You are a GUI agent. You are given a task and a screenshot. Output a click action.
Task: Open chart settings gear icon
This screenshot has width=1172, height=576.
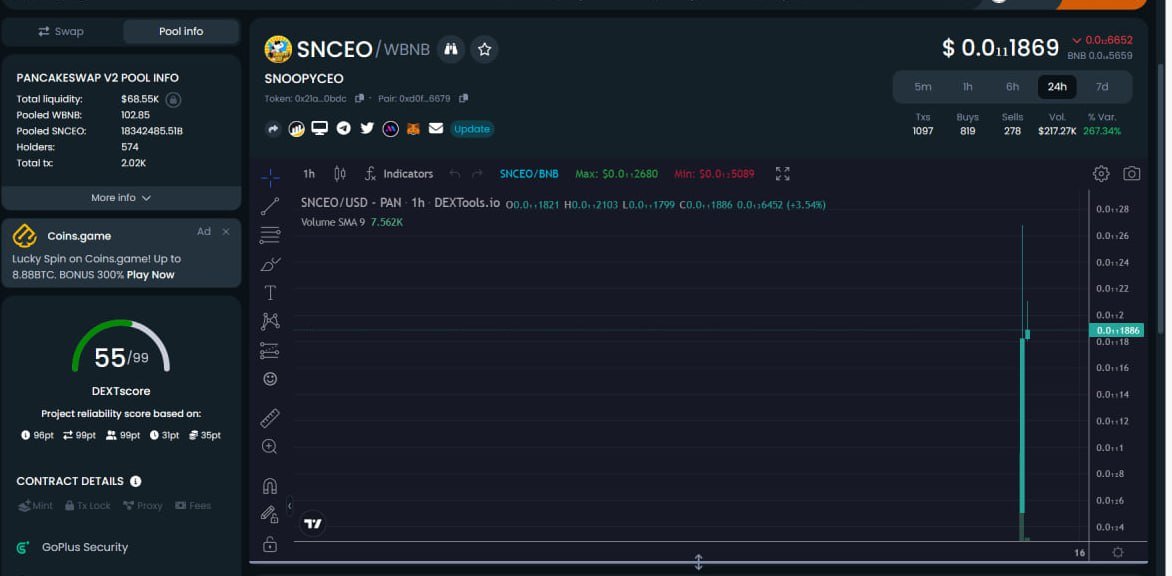pyautogui.click(x=1101, y=174)
